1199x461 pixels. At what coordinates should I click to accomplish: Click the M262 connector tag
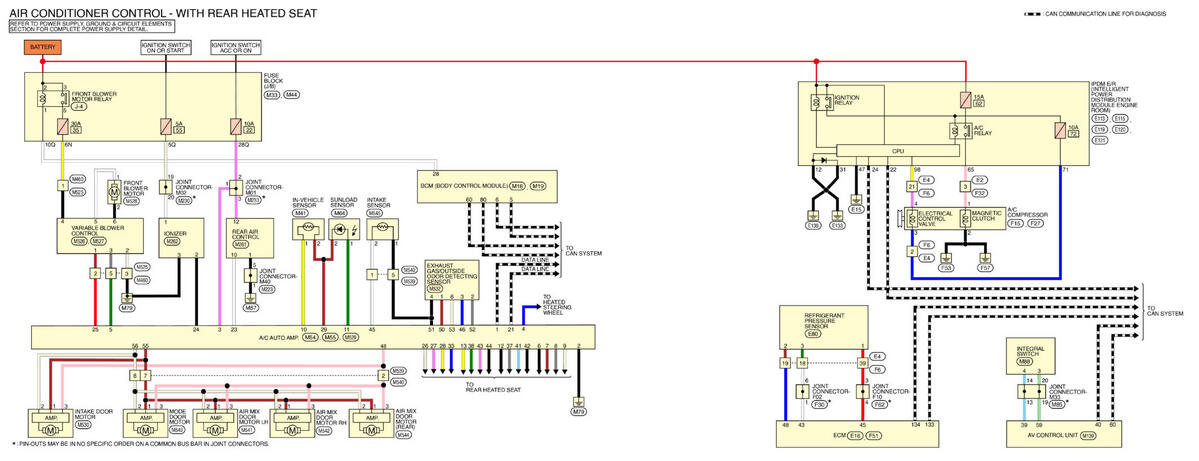pos(172,242)
